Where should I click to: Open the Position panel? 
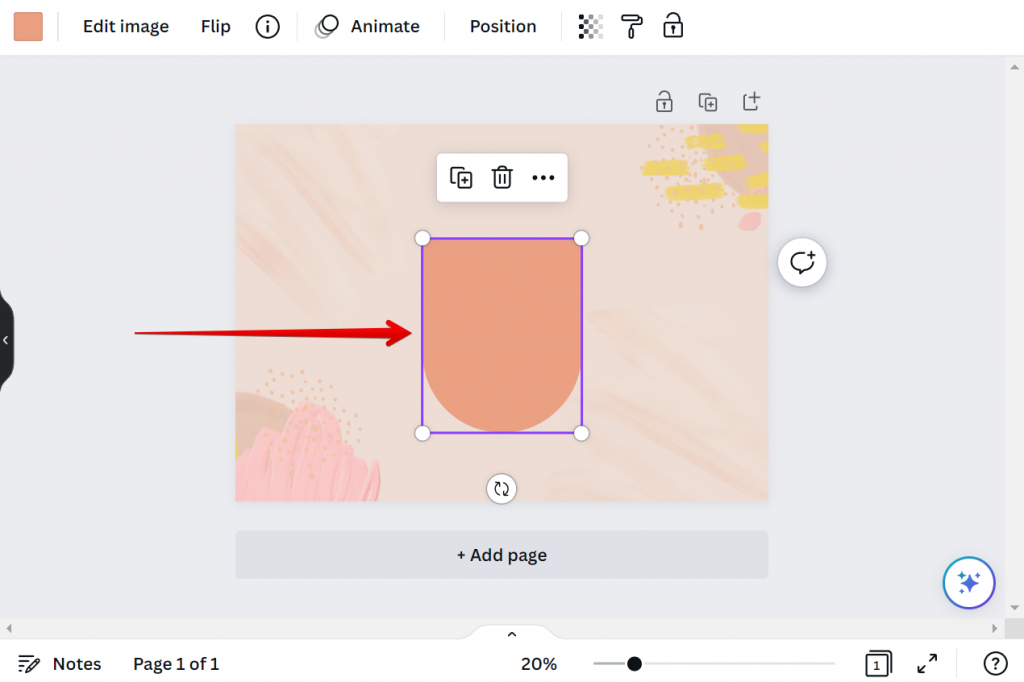pos(502,26)
